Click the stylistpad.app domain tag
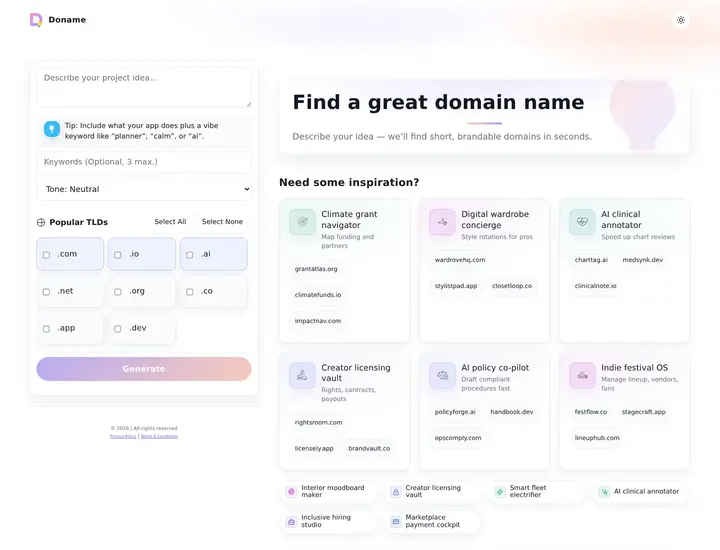This screenshot has width=720, height=550. pyautogui.click(x=456, y=286)
